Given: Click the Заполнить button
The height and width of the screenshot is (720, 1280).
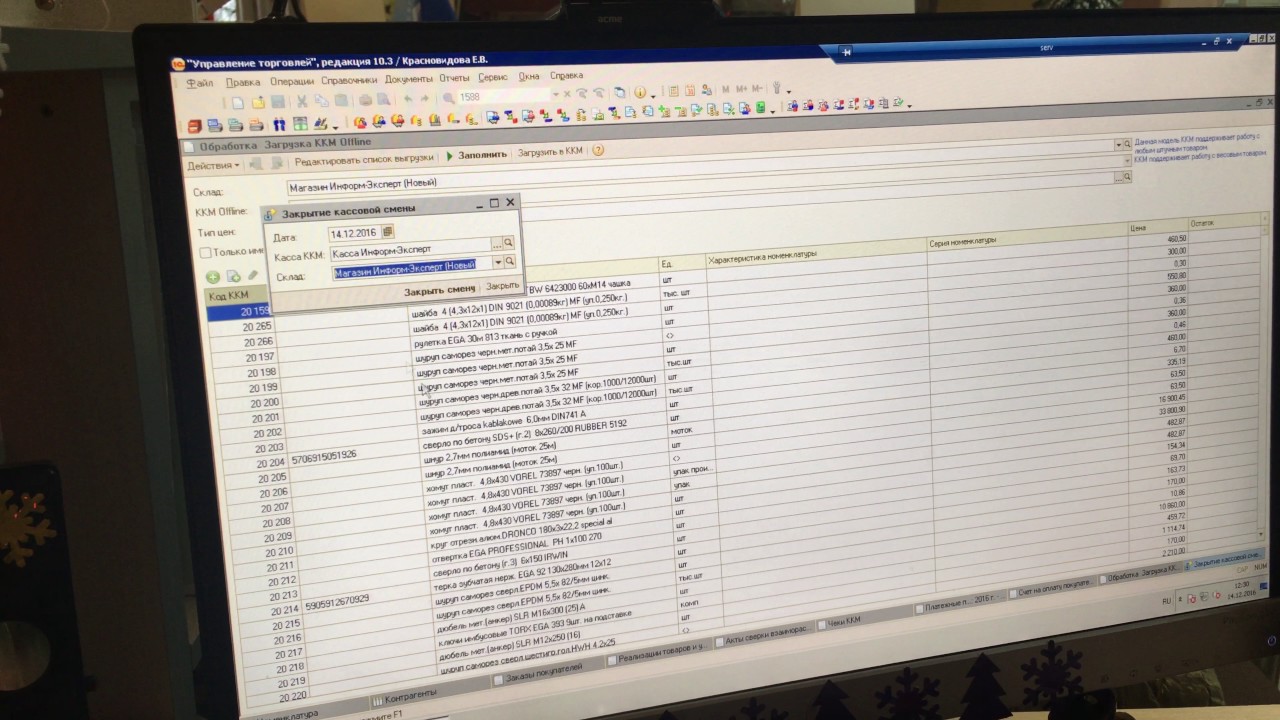Looking at the screenshot, I should (x=476, y=155).
